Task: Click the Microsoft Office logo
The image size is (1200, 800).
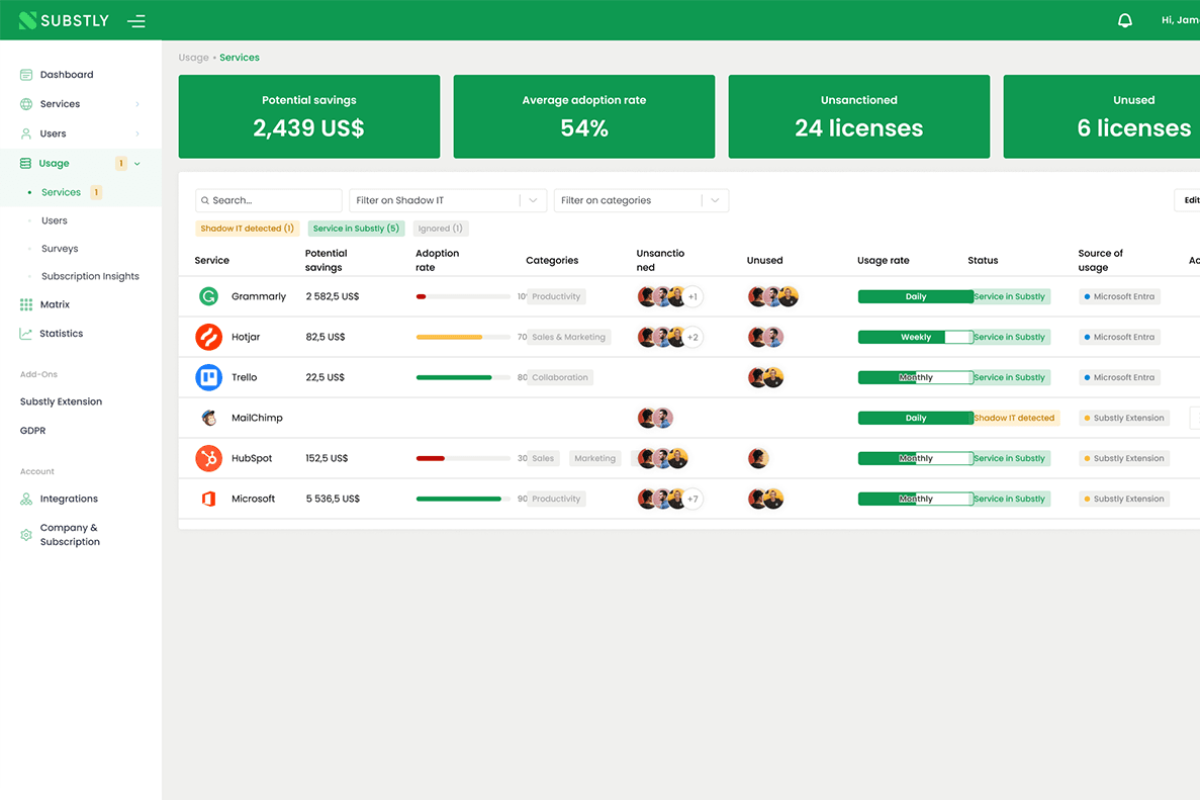Action: pos(208,498)
